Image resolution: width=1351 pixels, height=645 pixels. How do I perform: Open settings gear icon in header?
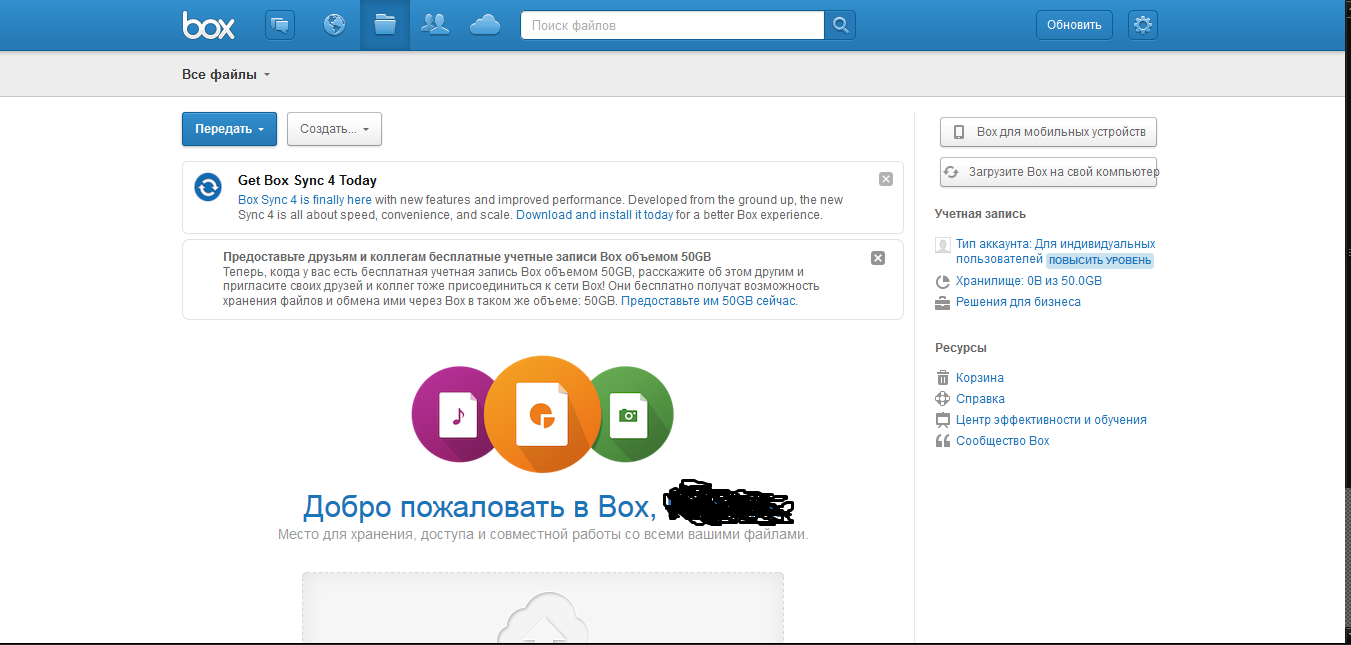[x=1142, y=25]
